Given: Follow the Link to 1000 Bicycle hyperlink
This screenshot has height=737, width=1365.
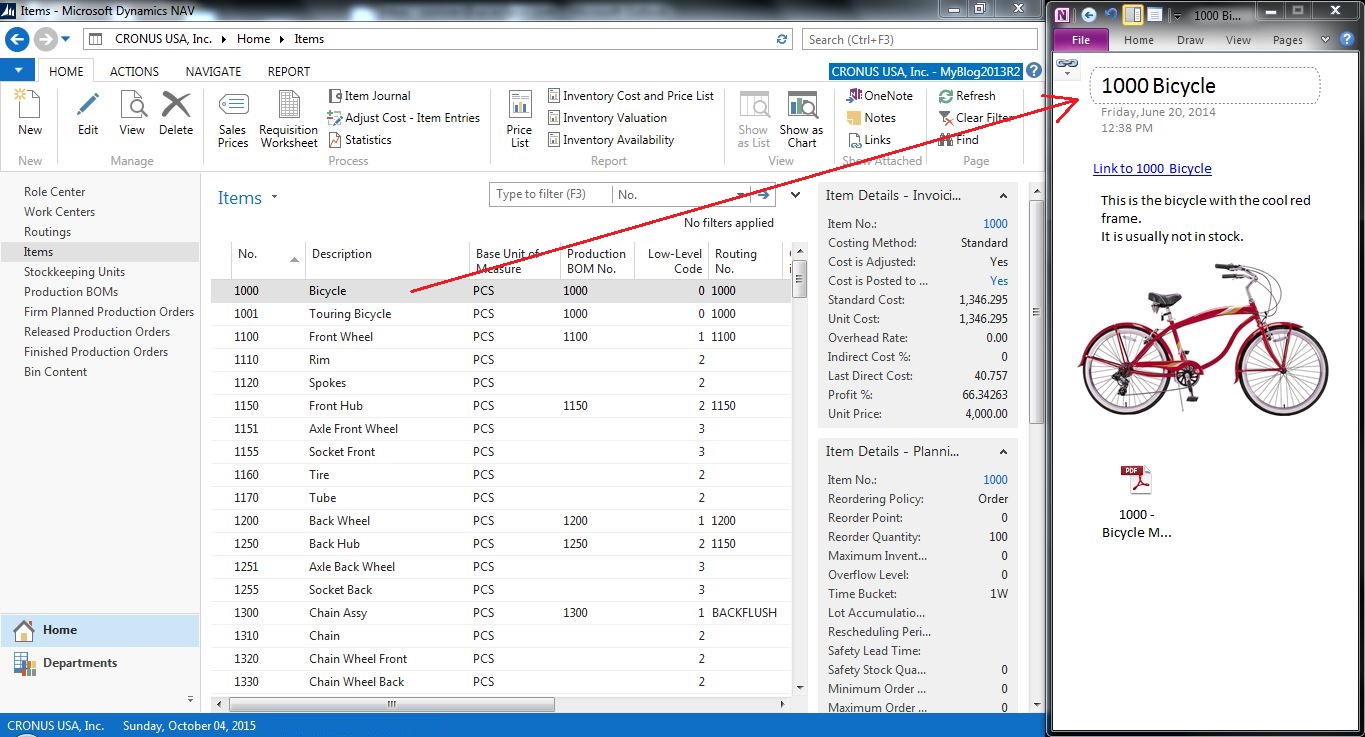Looking at the screenshot, I should 1152,169.
